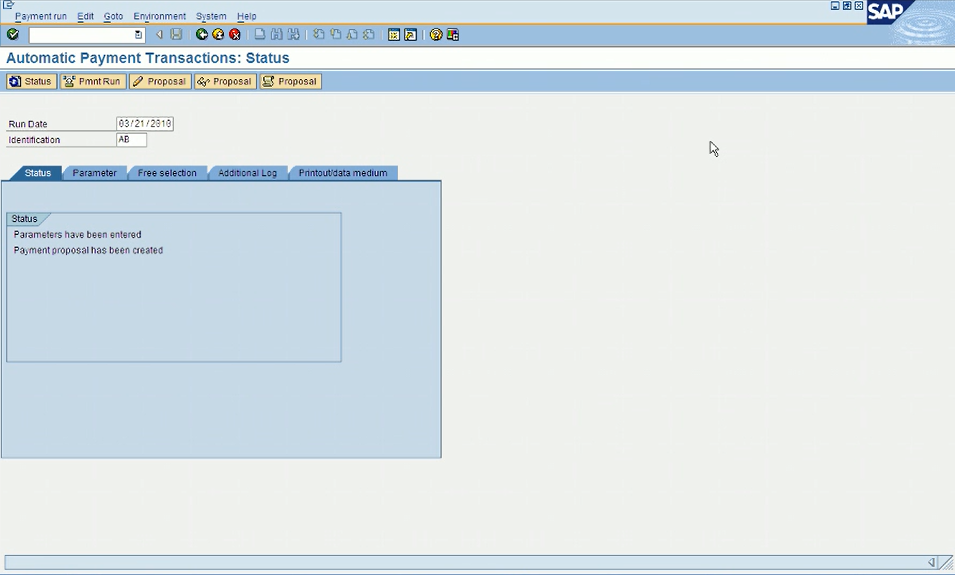Click the yellow Exit arrow icon
955x575 pixels.
[218, 35]
